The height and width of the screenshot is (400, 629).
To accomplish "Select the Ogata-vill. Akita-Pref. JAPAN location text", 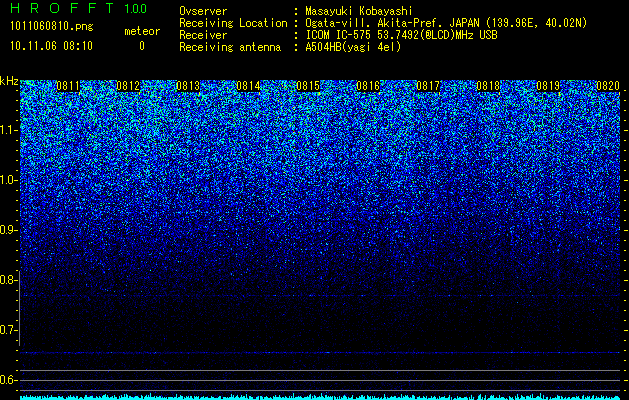I will coord(446,23).
